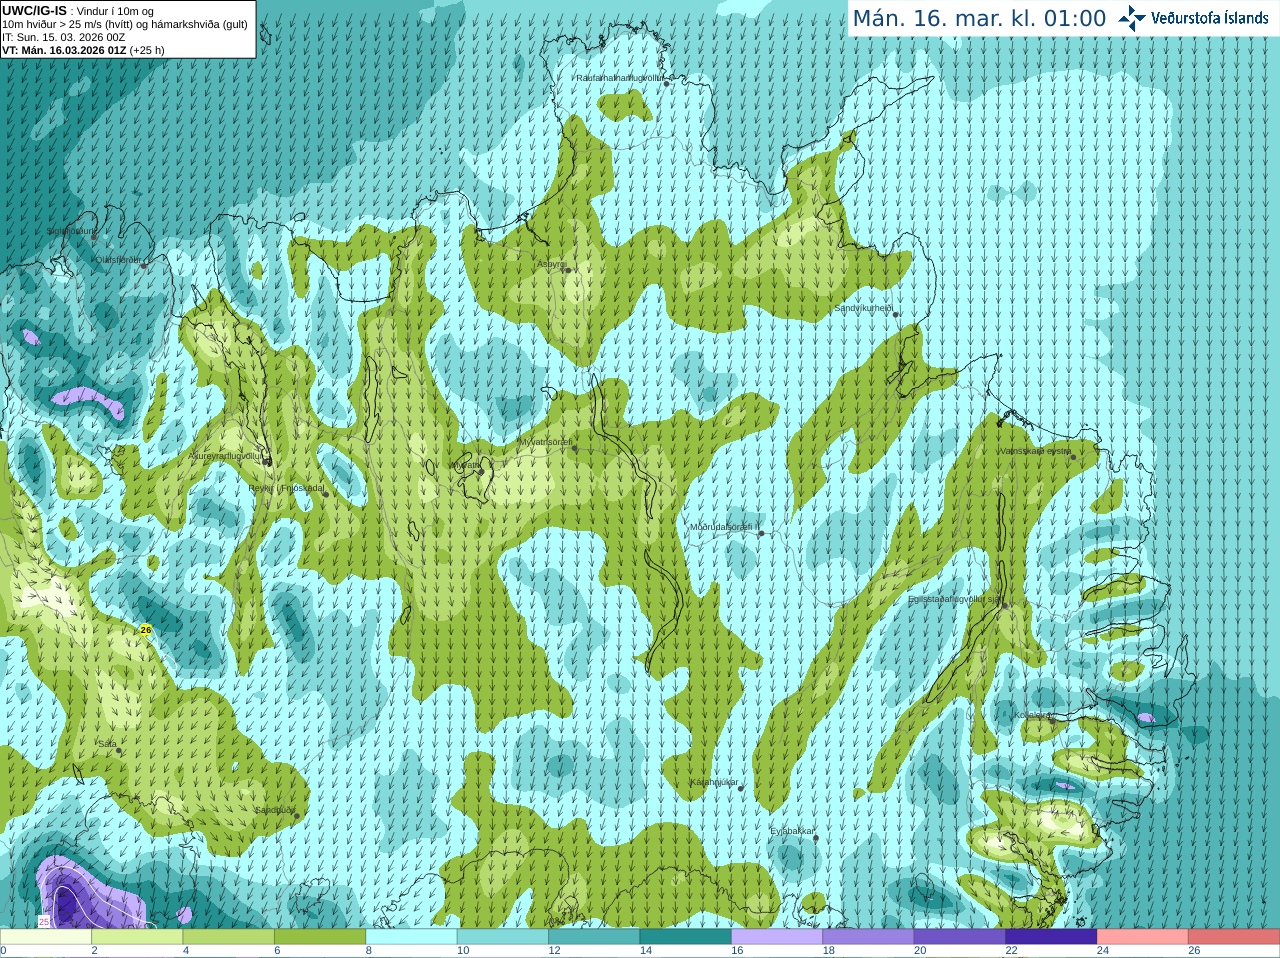Select the Siglufjörður station marker
Screen dimensions: 1280x958
coord(95,236)
